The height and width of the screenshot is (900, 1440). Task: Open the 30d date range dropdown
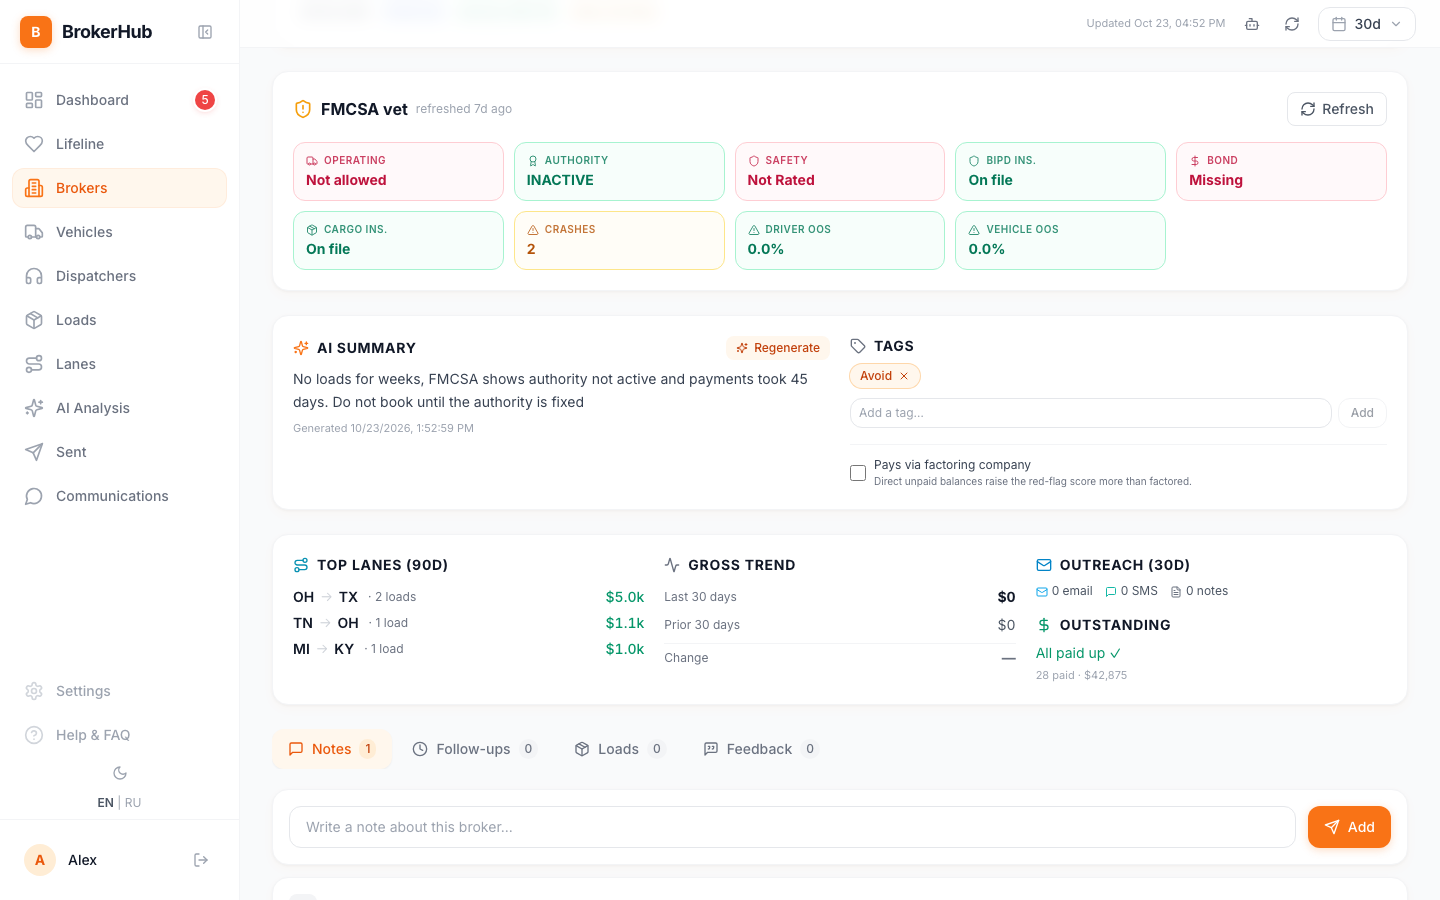point(1367,24)
